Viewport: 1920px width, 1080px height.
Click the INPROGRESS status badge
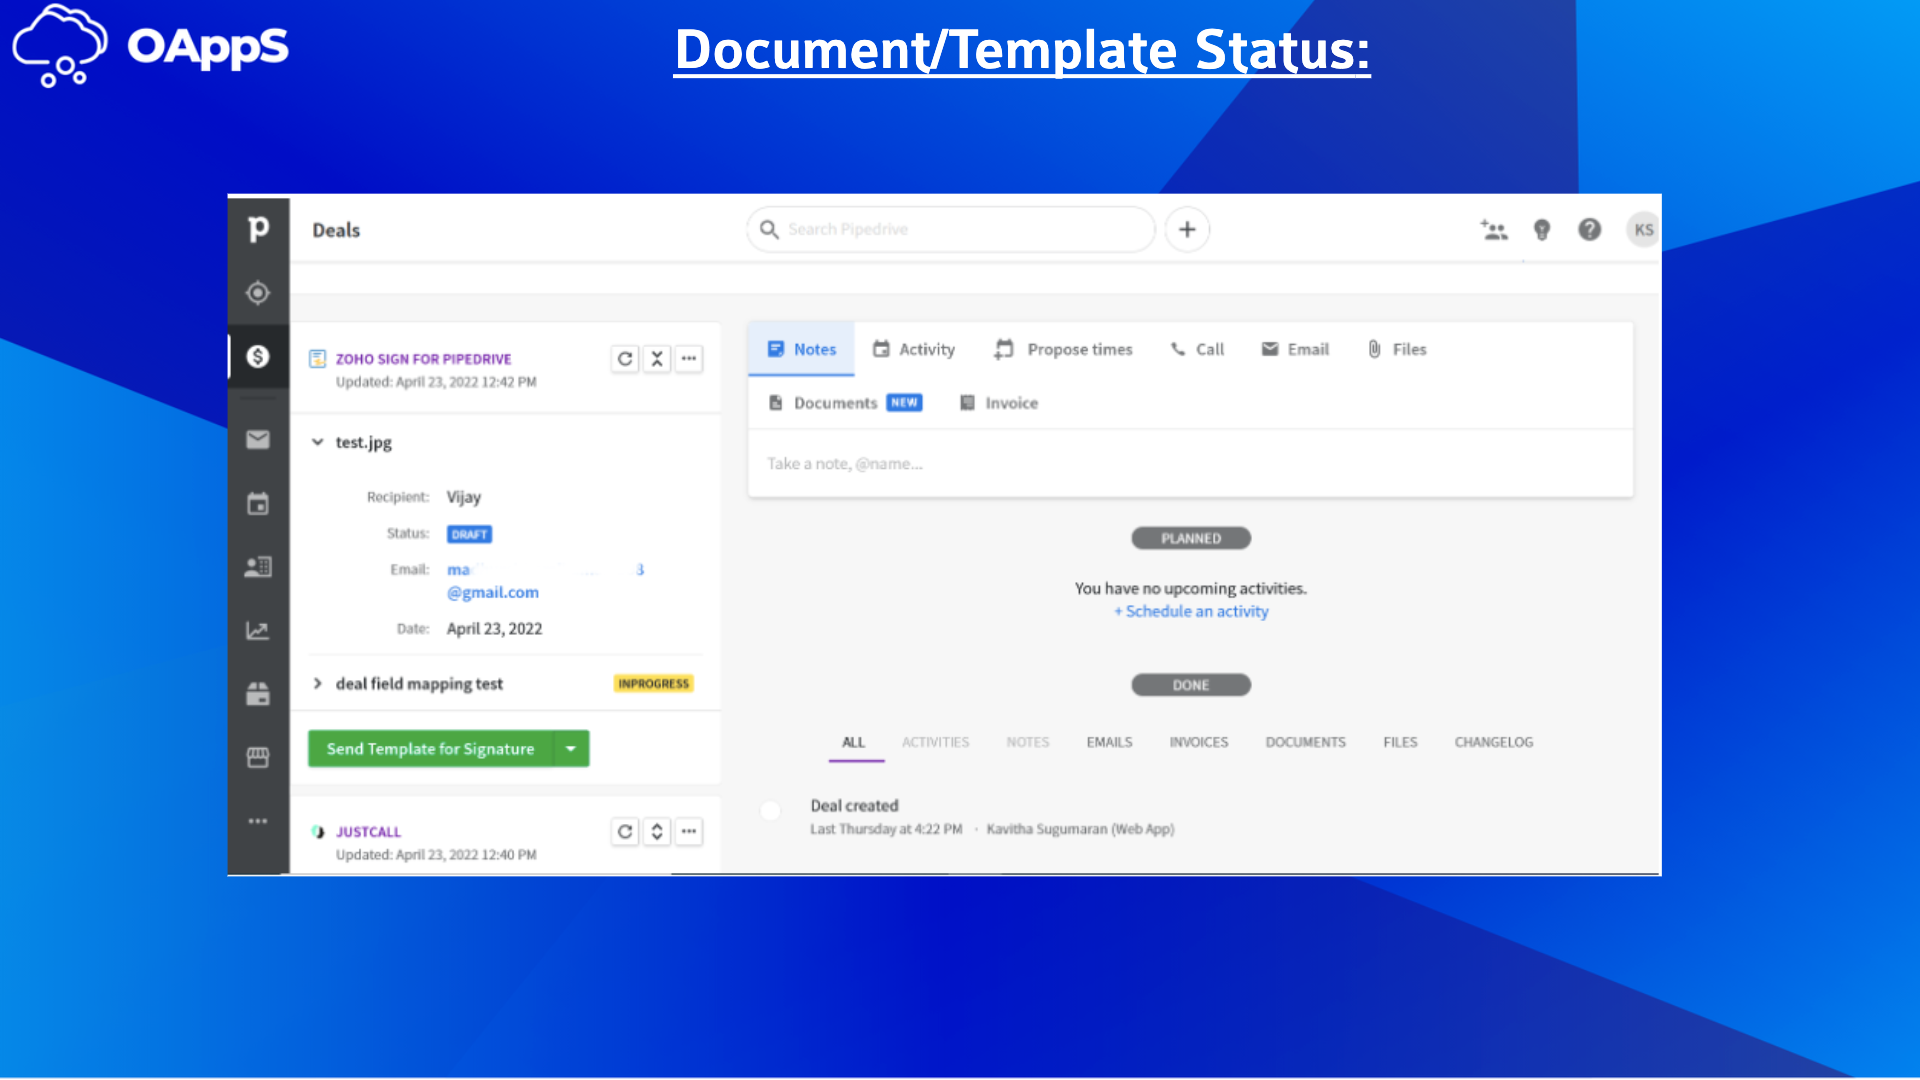654,684
